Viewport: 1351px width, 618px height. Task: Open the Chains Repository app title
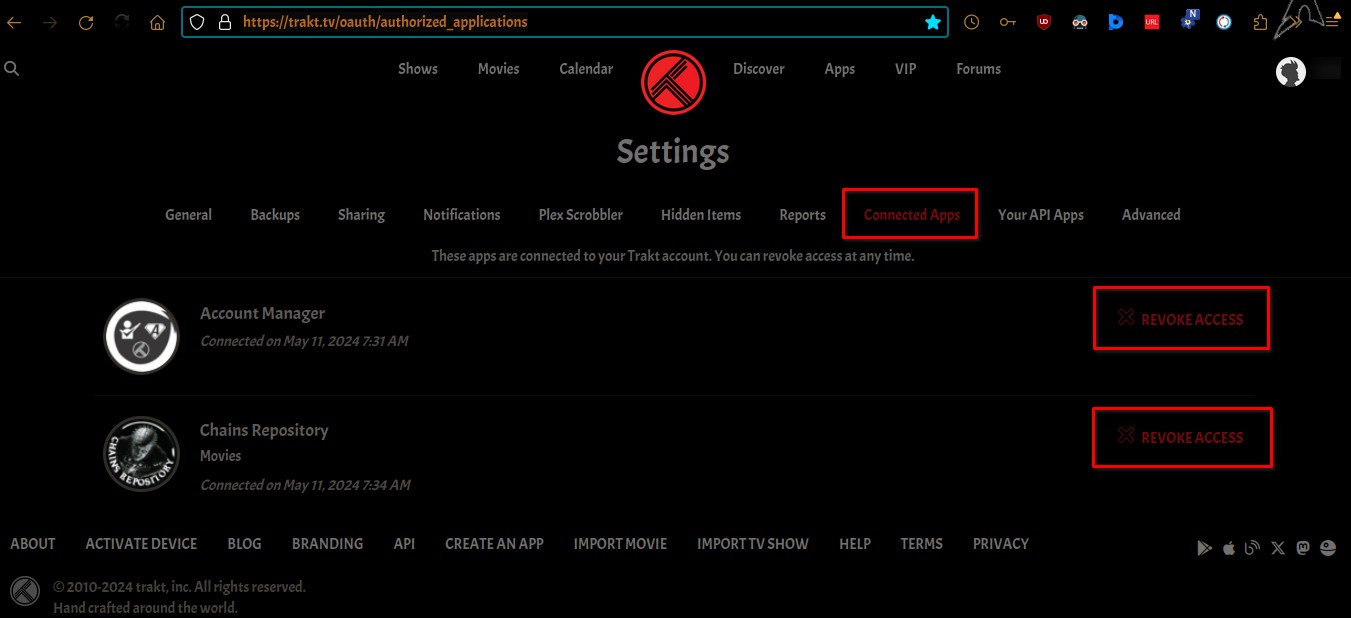(264, 431)
